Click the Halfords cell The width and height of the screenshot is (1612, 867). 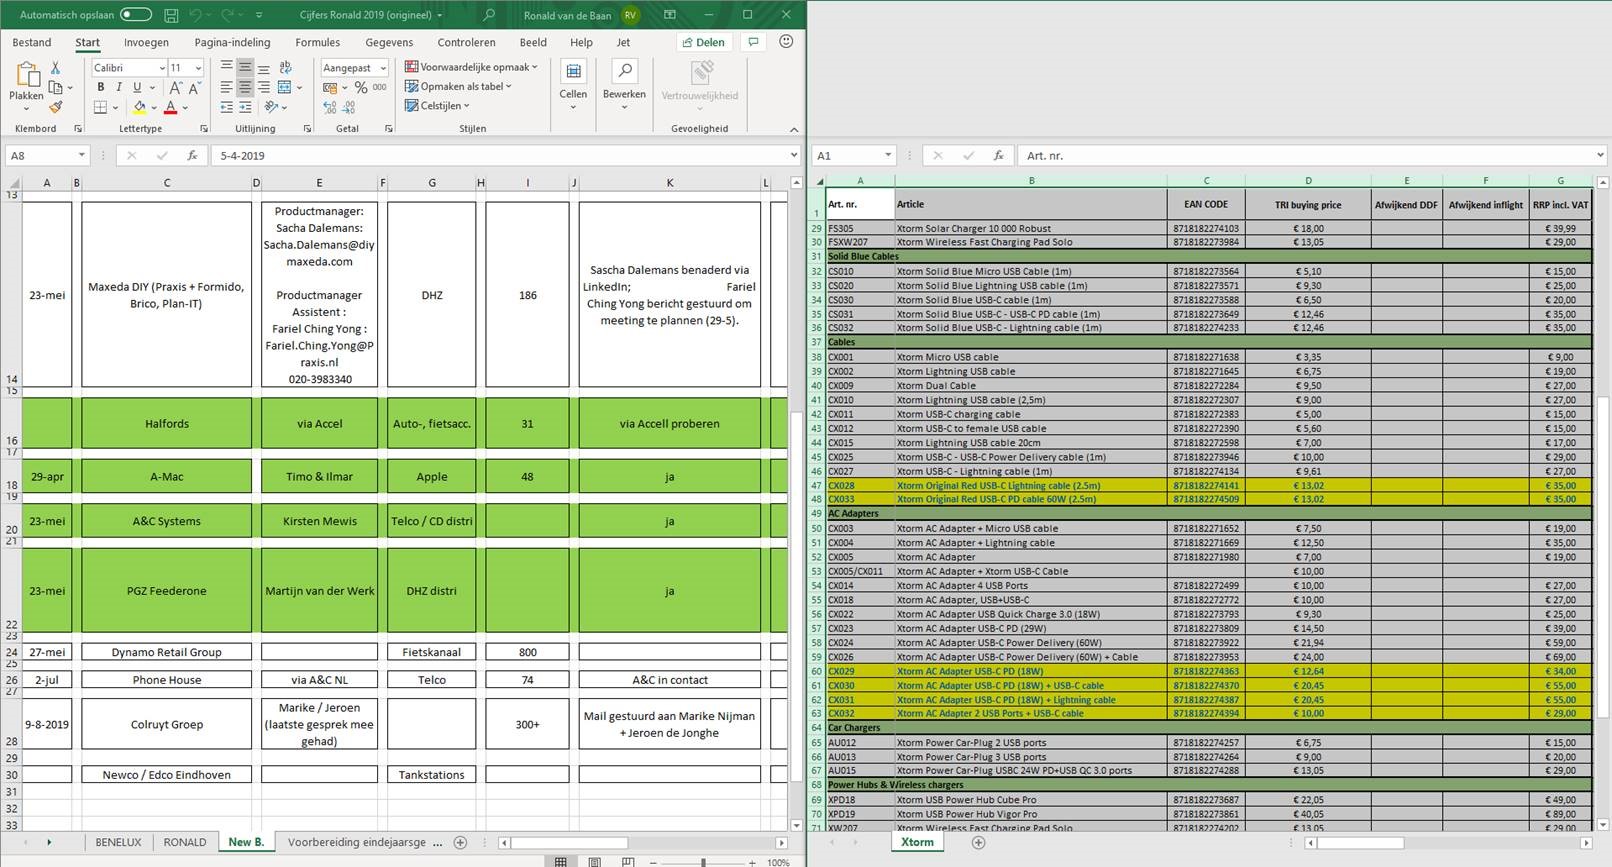point(167,423)
